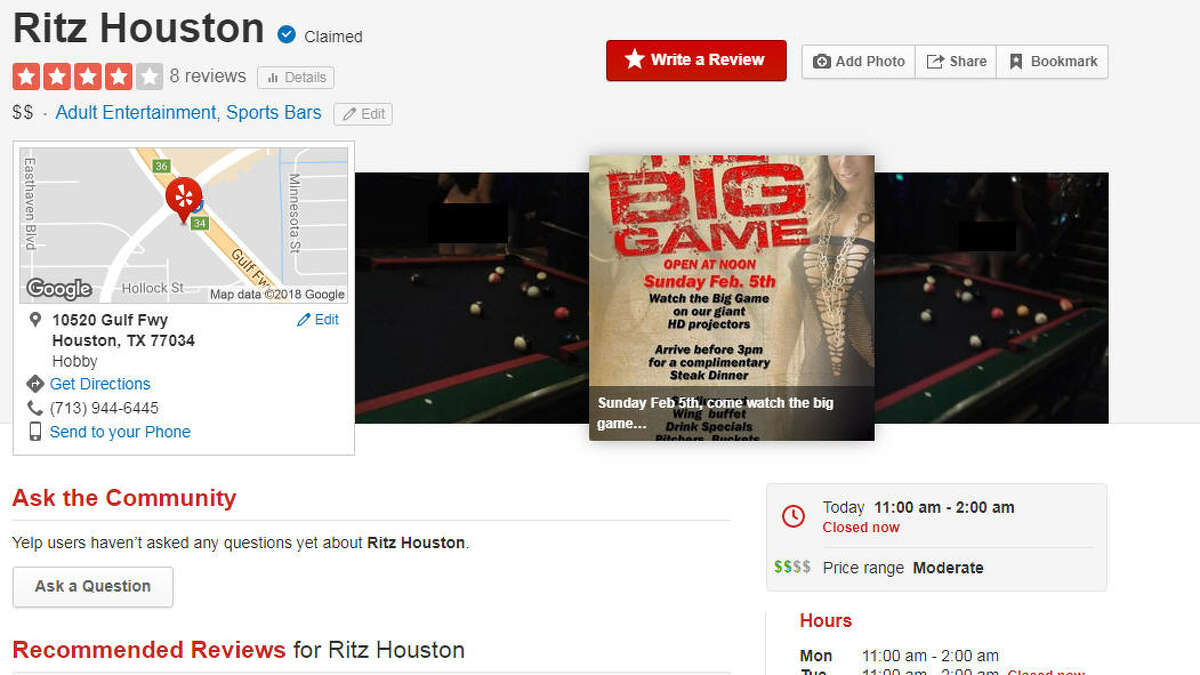Click the Write a Review button
The height and width of the screenshot is (675, 1200).
[x=695, y=60]
